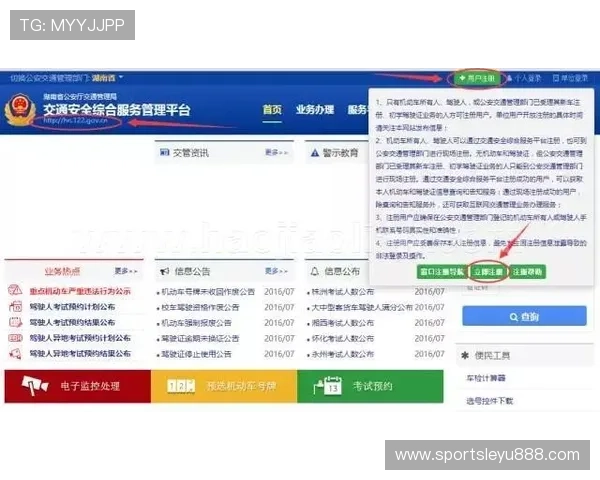Click date 2016/07 beside 机动车强制报废公告
This screenshot has height=480, width=600.
279,323
